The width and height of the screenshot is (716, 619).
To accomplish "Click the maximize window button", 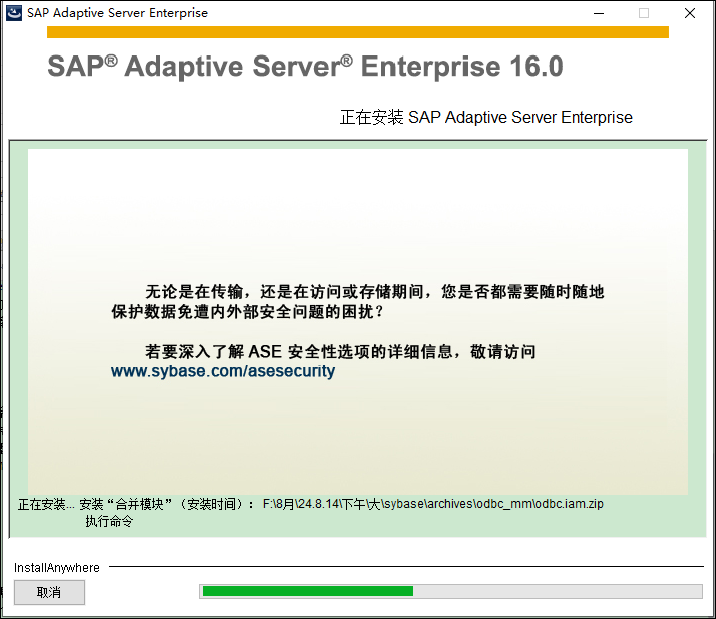I will tap(644, 13).
